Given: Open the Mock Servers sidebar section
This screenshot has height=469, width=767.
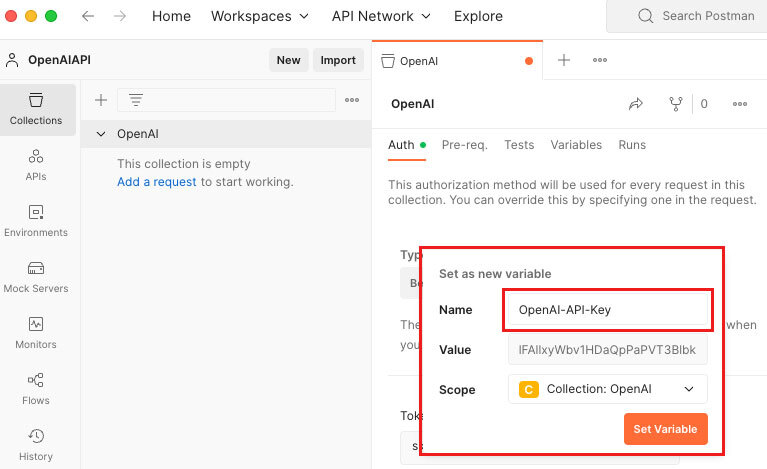Looking at the screenshot, I should point(36,277).
